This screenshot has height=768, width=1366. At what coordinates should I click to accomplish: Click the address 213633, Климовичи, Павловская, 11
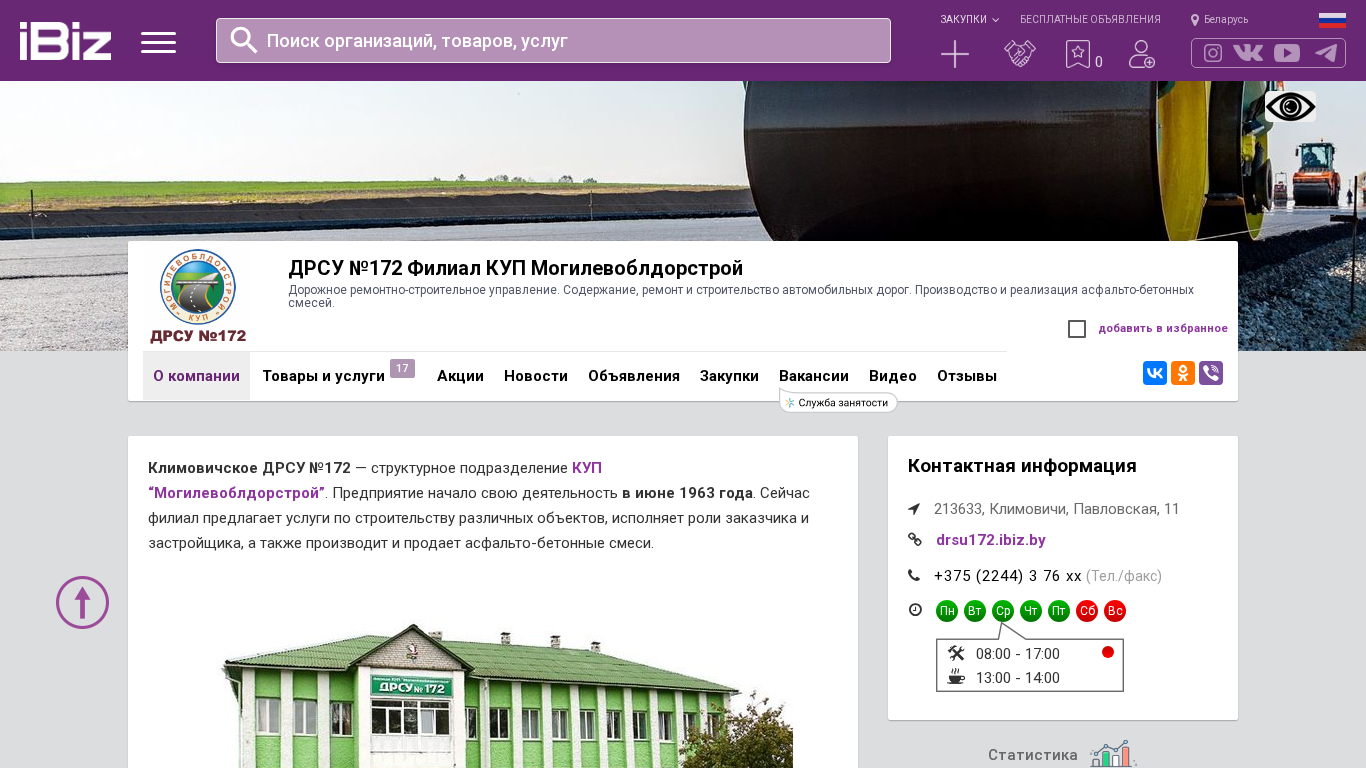(1057, 509)
